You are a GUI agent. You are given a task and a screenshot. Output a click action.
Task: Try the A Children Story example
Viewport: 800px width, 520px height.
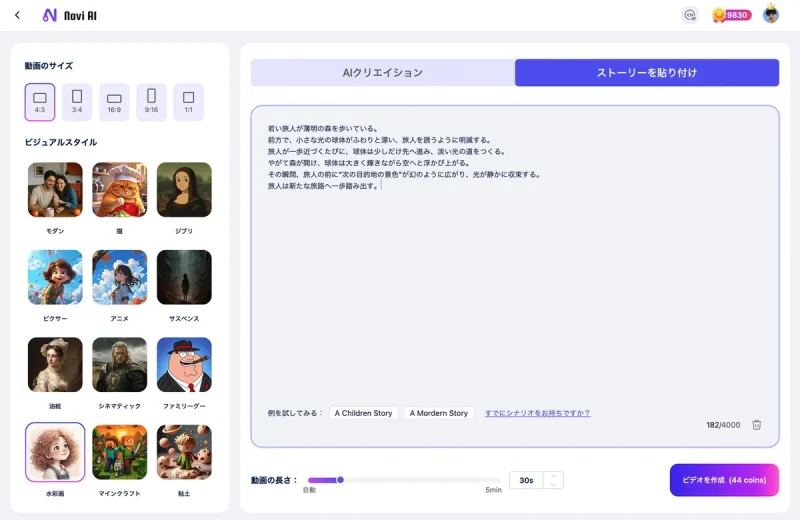coord(364,413)
